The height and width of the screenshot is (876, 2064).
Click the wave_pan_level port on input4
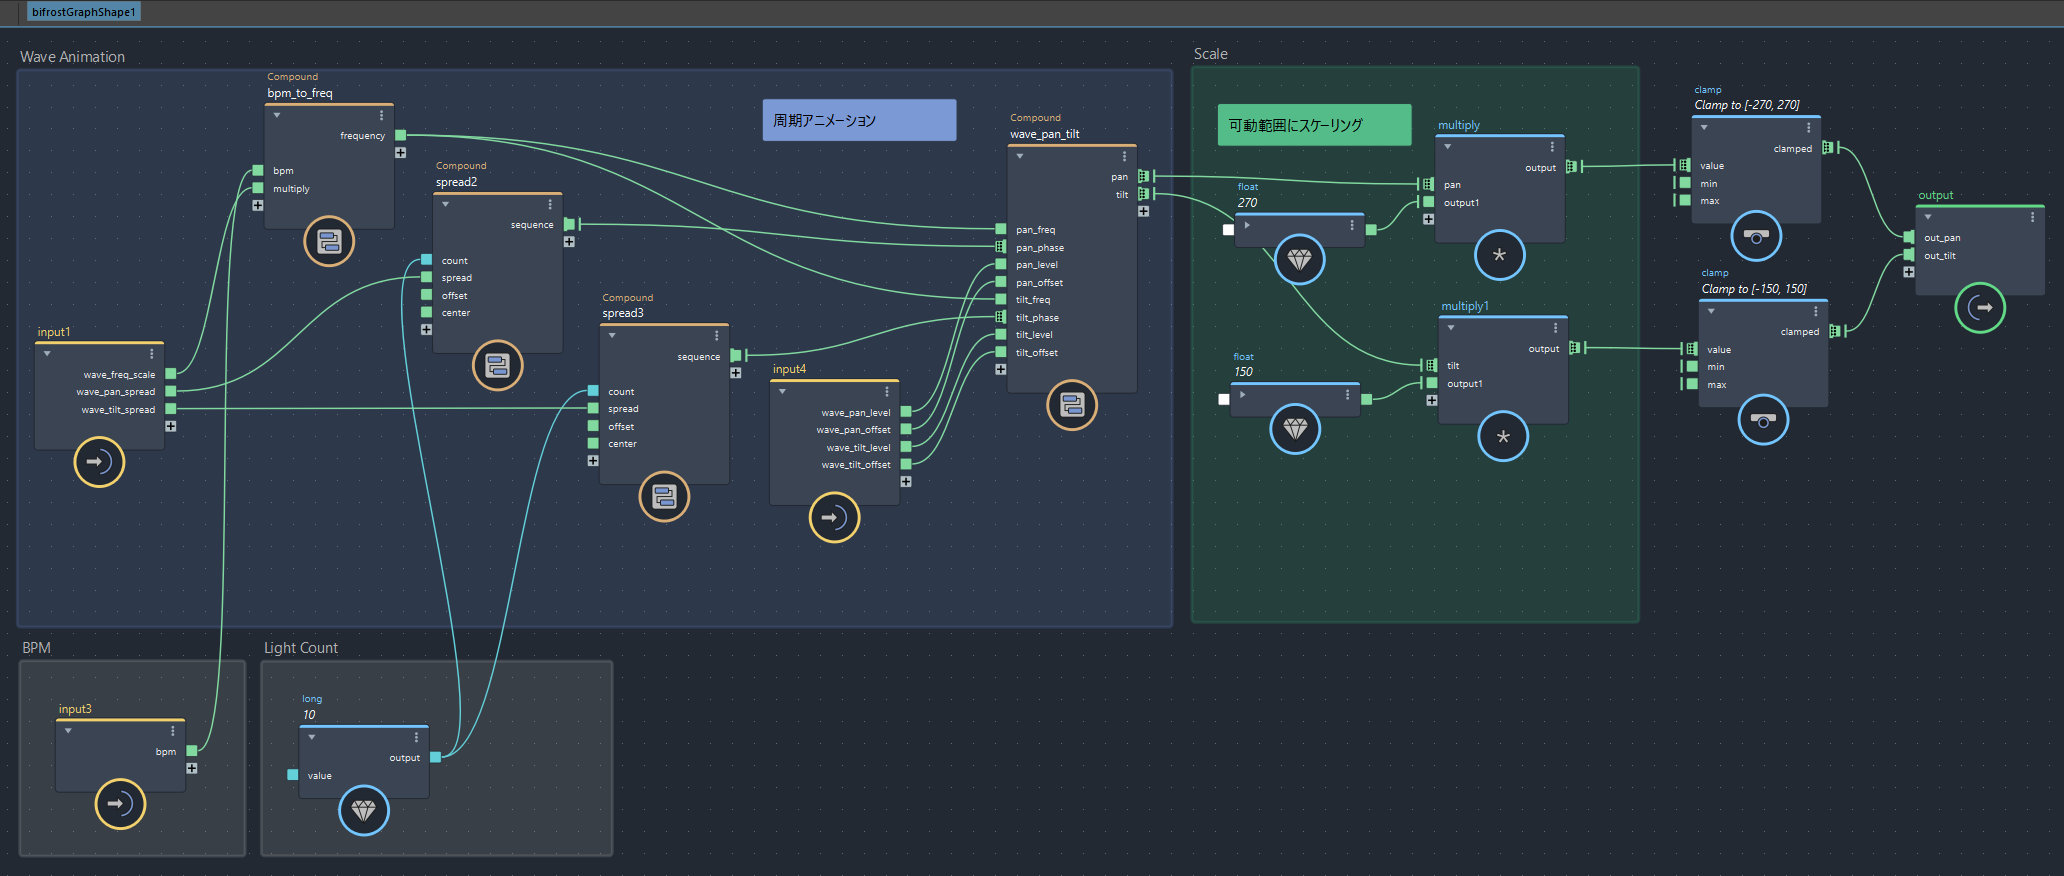pyautogui.click(x=905, y=411)
